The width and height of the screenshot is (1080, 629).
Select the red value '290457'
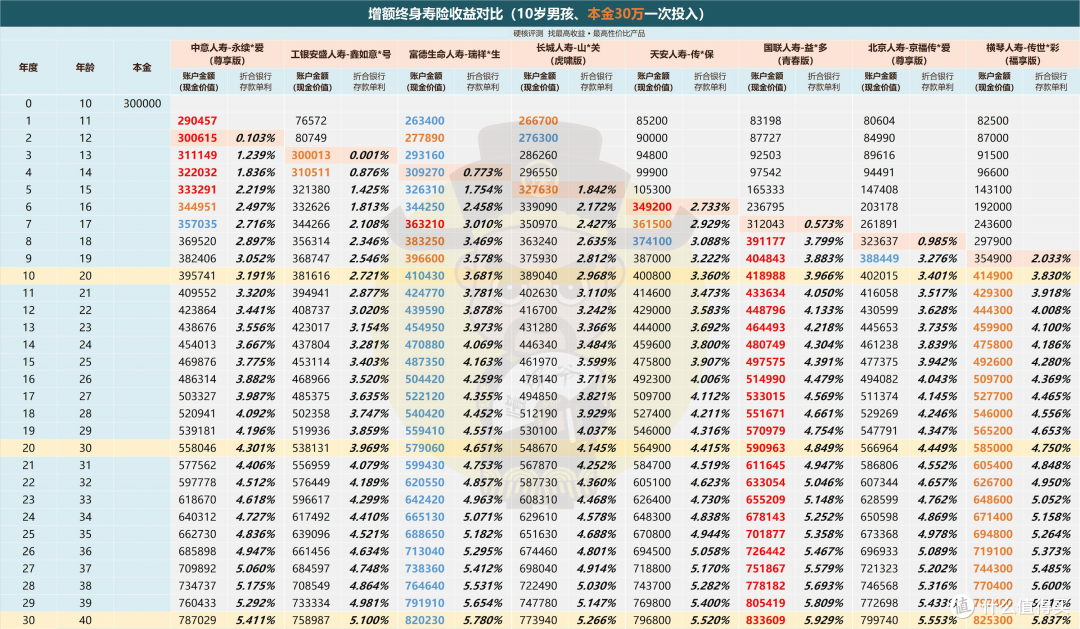click(x=197, y=121)
